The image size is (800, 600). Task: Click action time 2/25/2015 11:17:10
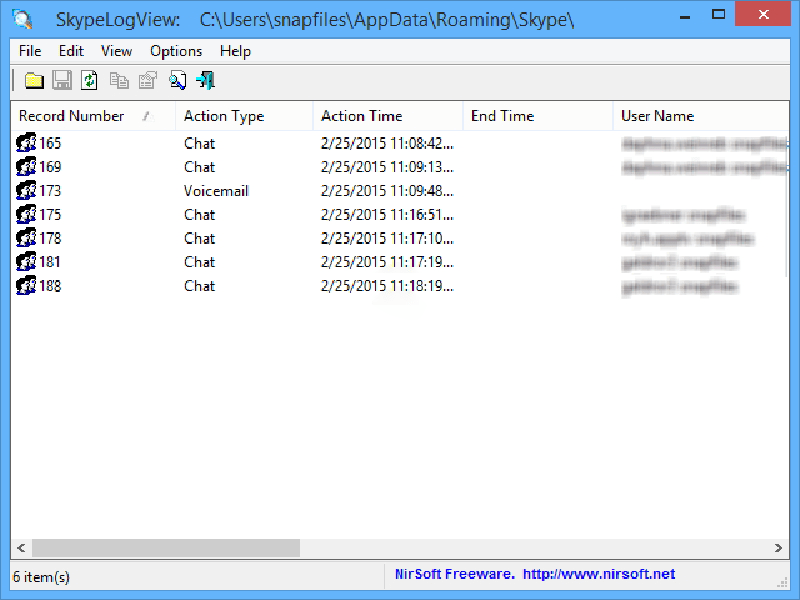(387, 238)
